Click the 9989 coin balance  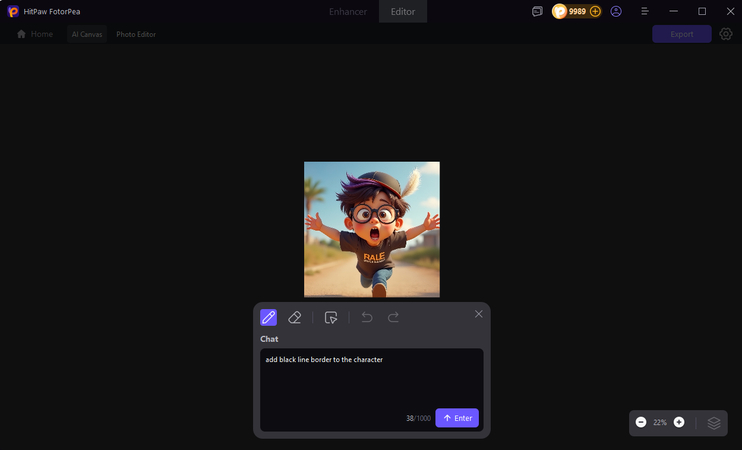(x=577, y=11)
